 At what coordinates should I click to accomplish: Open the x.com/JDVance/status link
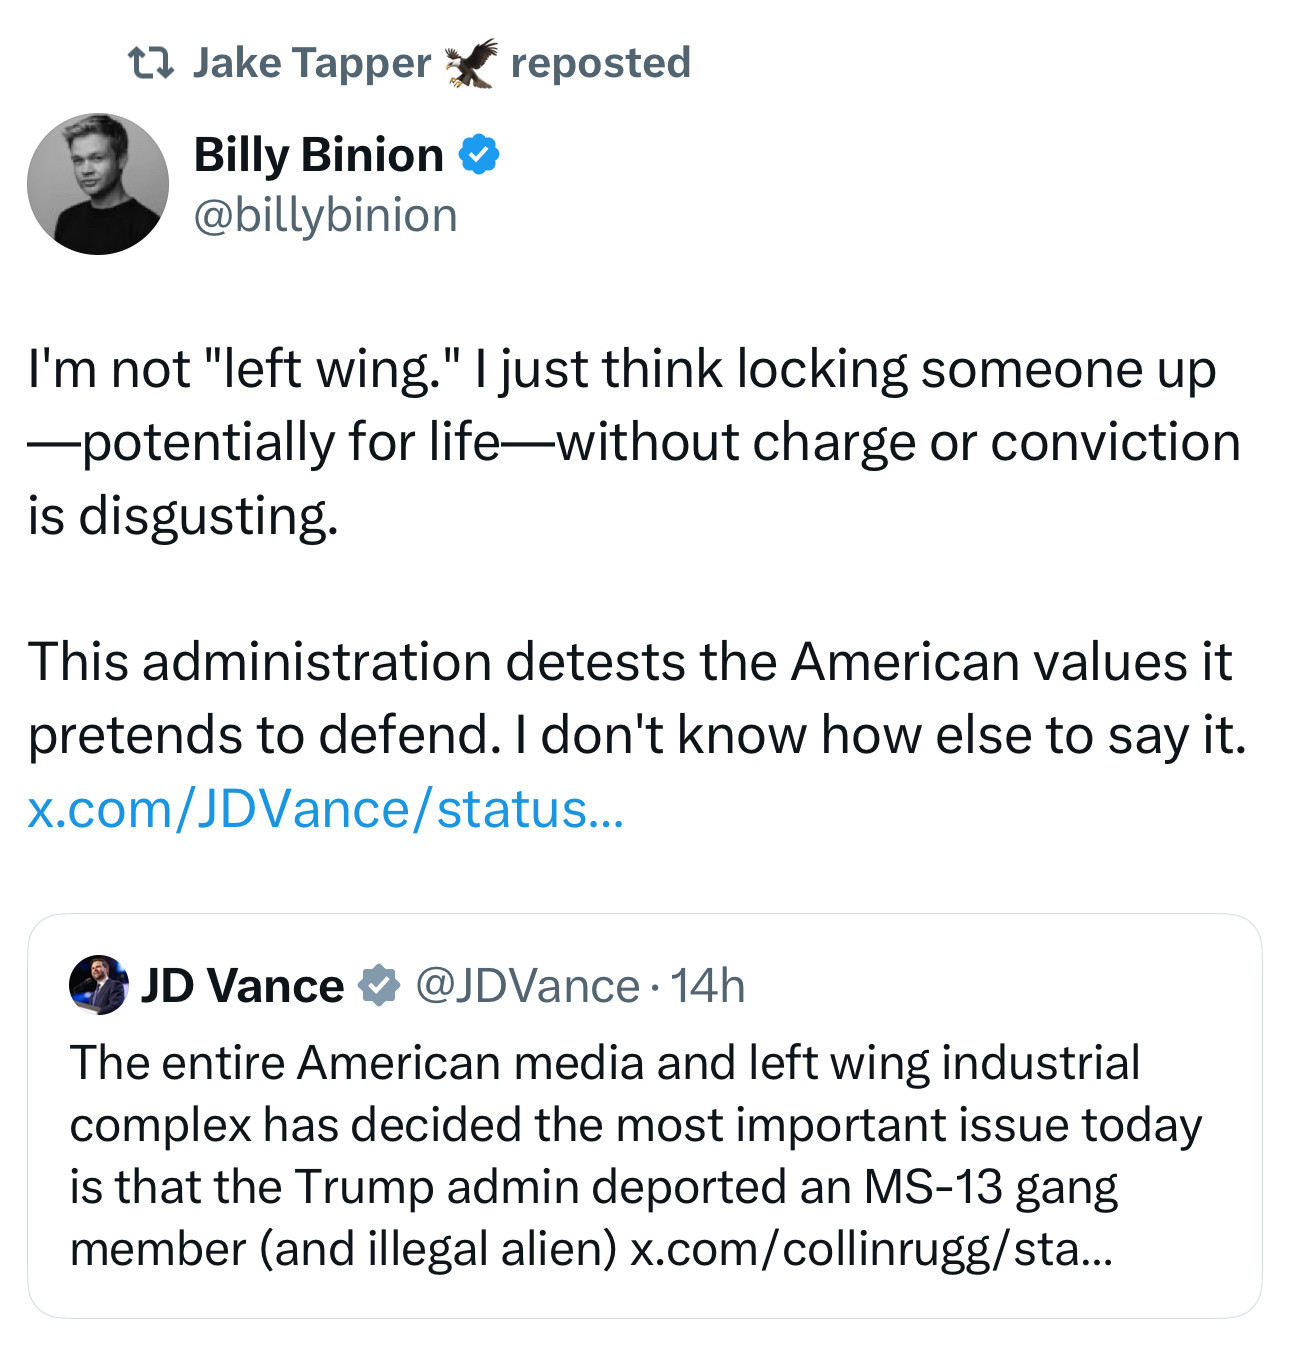point(326,808)
